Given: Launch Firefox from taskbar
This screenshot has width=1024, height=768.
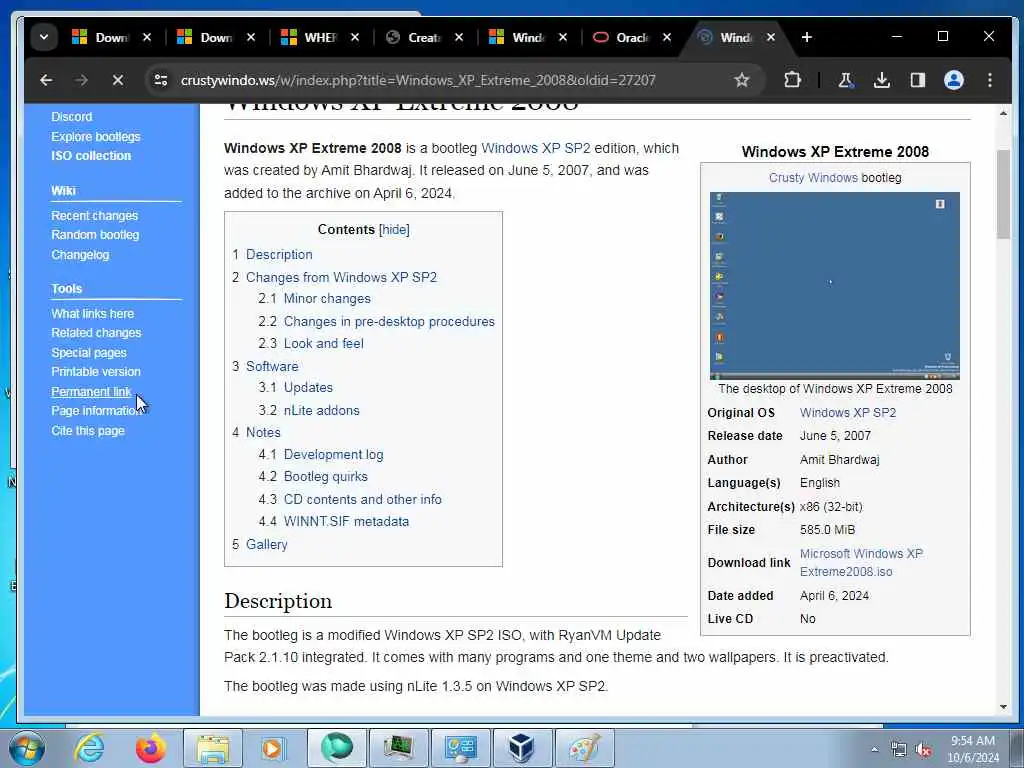Looking at the screenshot, I should [x=150, y=748].
